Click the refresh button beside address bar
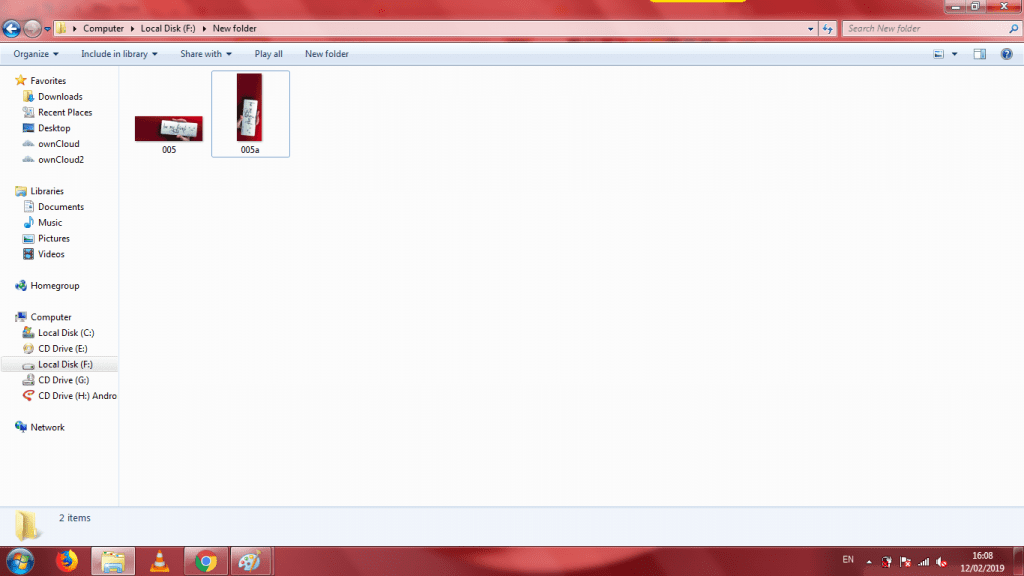The image size is (1024, 576). [828, 29]
